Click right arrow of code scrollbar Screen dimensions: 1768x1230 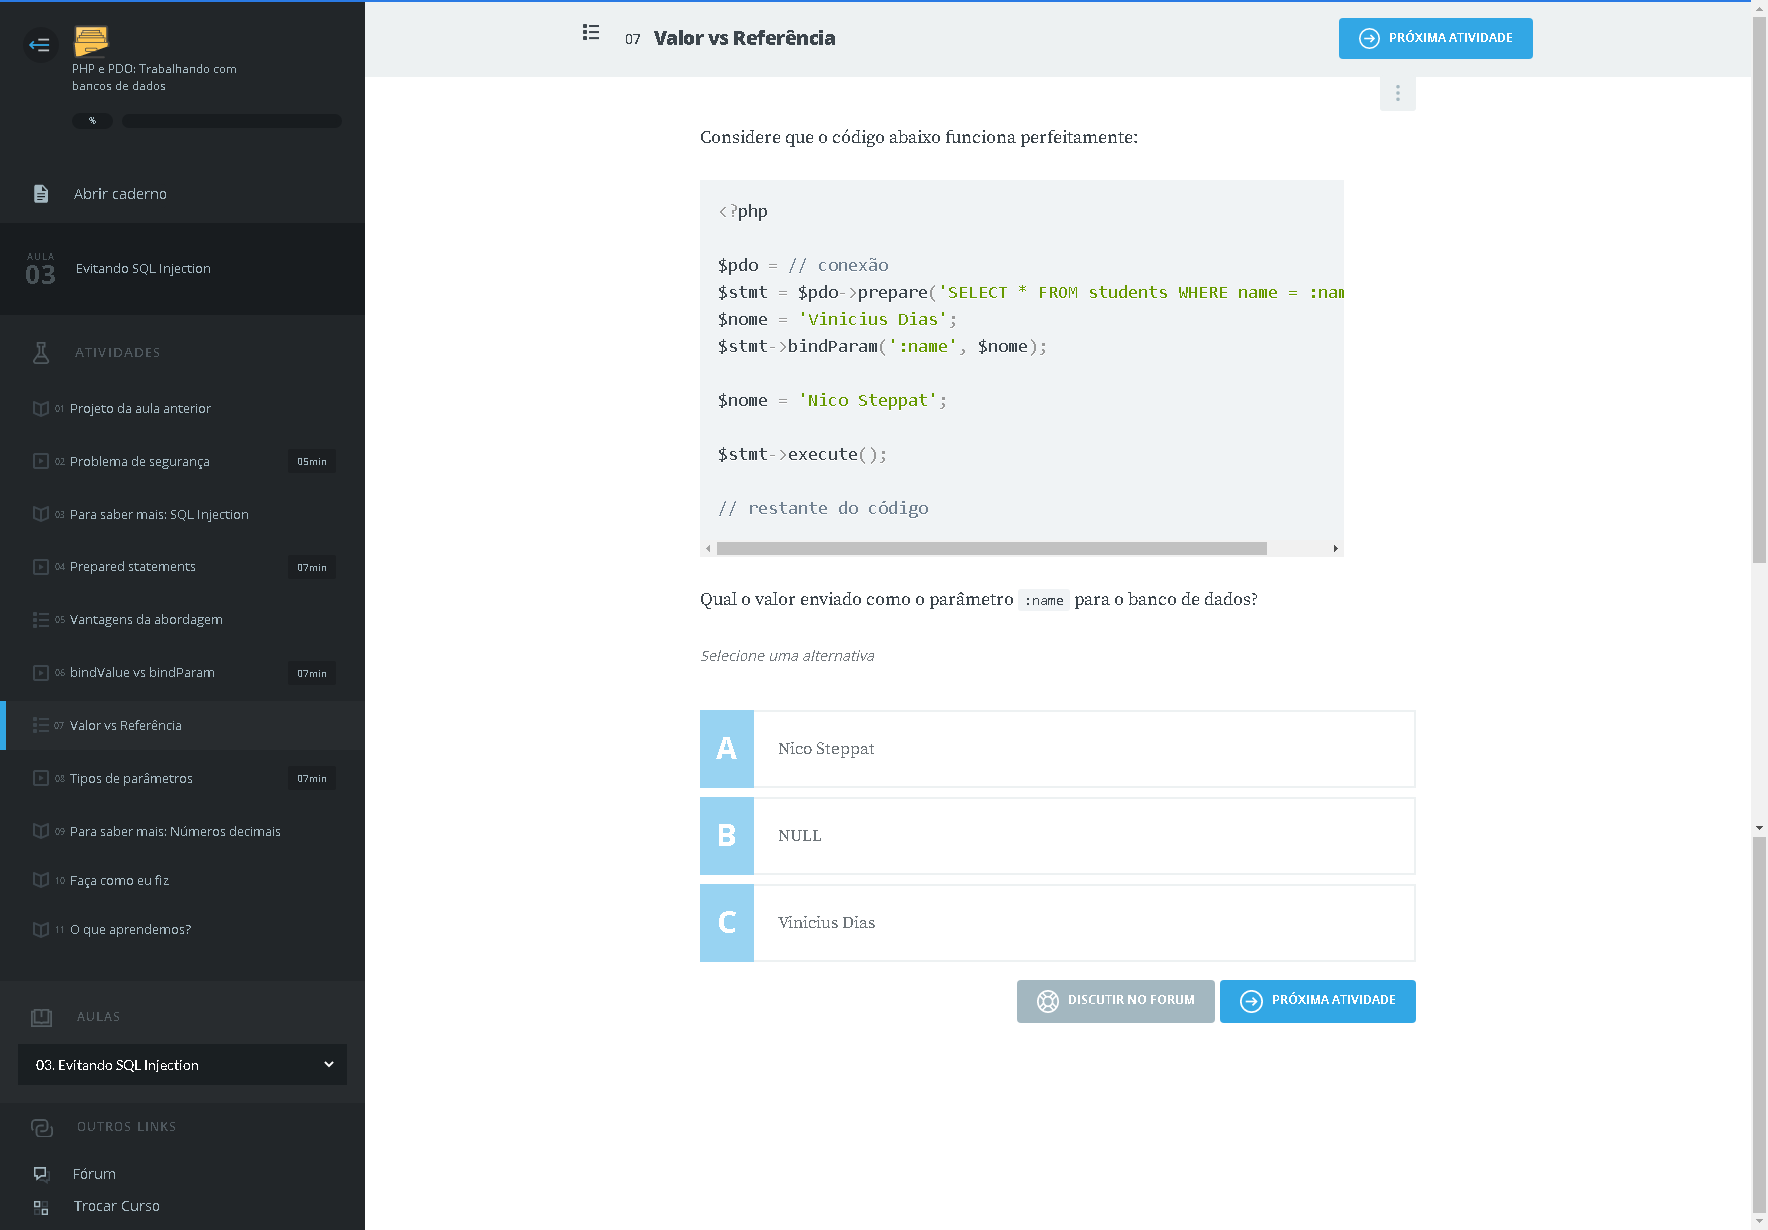tap(1335, 549)
